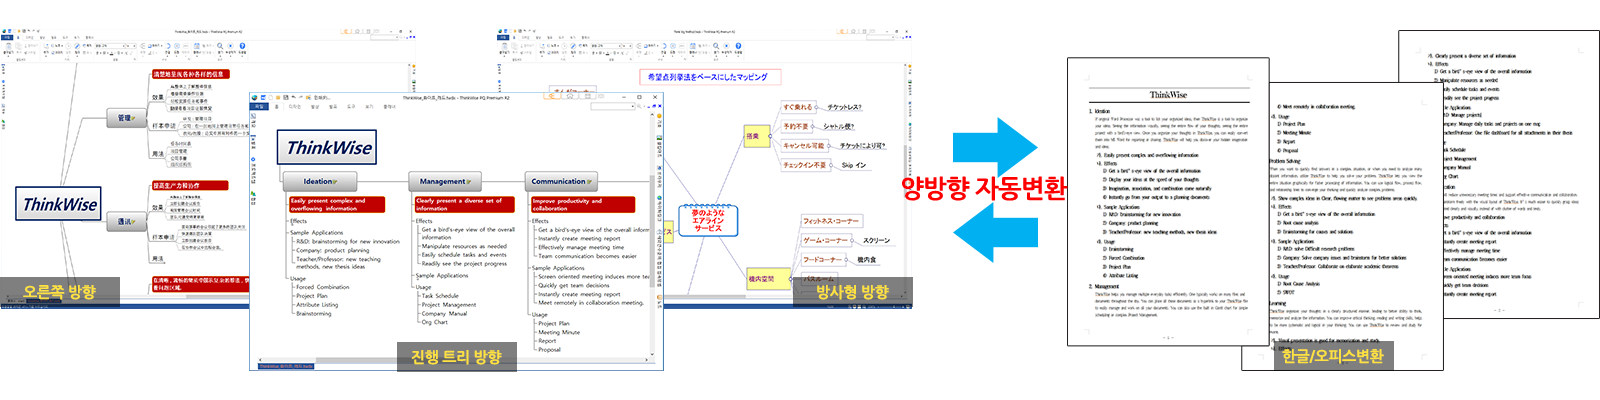1600x400 pixels.
Task: Select the 機内食 subtopic
Action: (x=867, y=259)
